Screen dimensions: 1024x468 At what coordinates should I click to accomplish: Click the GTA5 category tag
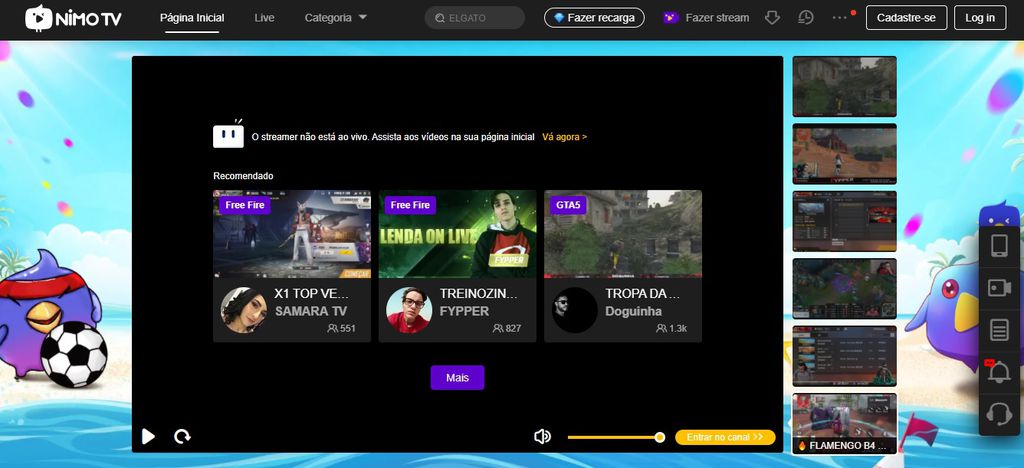pos(568,205)
